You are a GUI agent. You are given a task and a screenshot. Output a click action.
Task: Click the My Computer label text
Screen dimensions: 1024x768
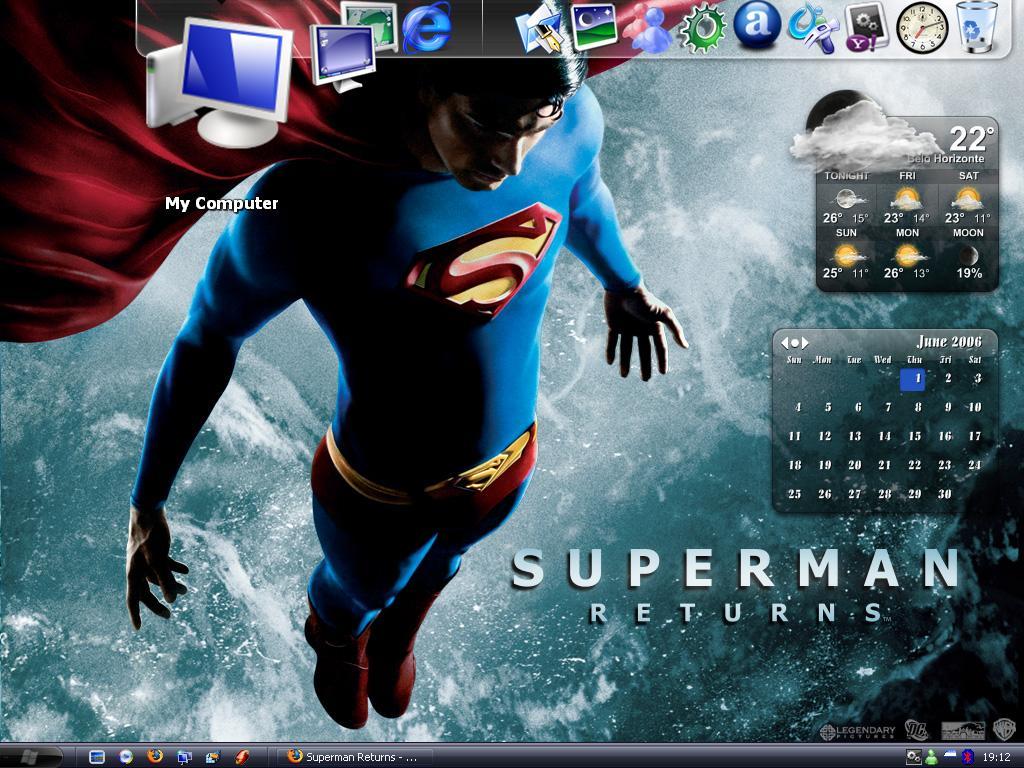(221, 204)
